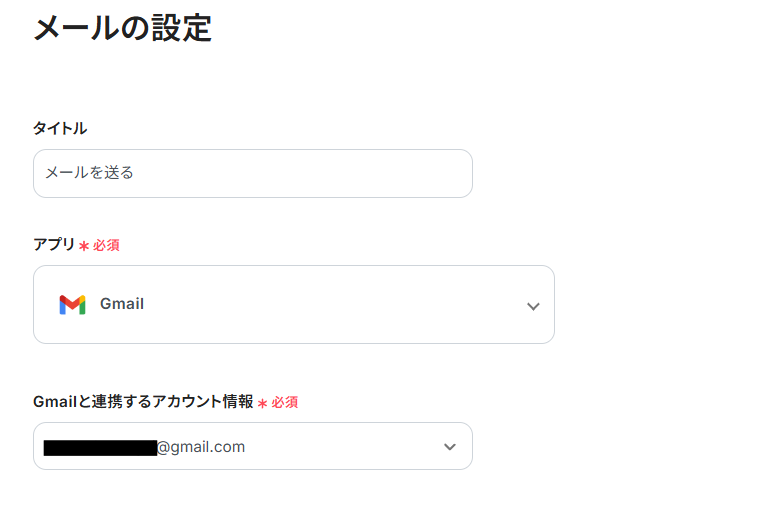Click the タイトル field label
Viewport: 757px width, 508px height.
click(x=60, y=128)
